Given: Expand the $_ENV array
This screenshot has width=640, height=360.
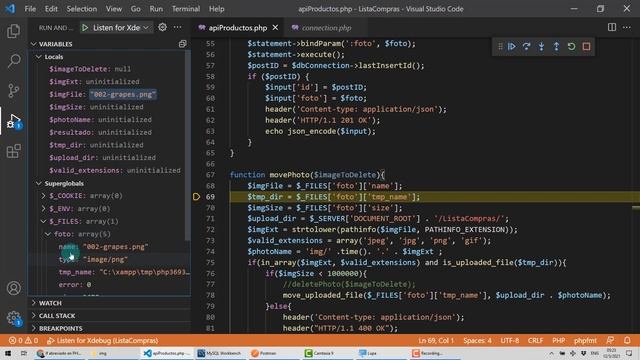Looking at the screenshot, I should point(44,209).
